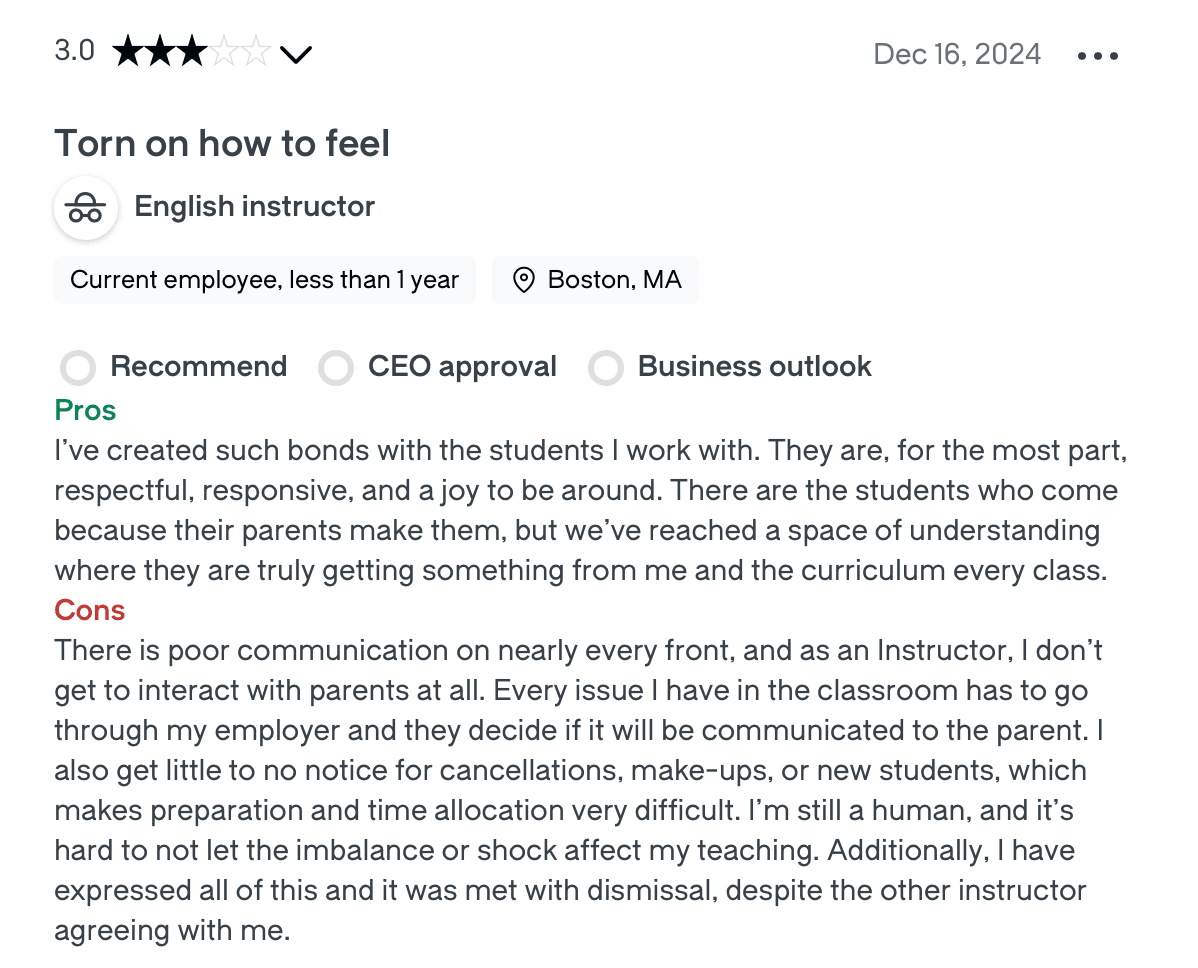Click the first filled star

(128, 52)
